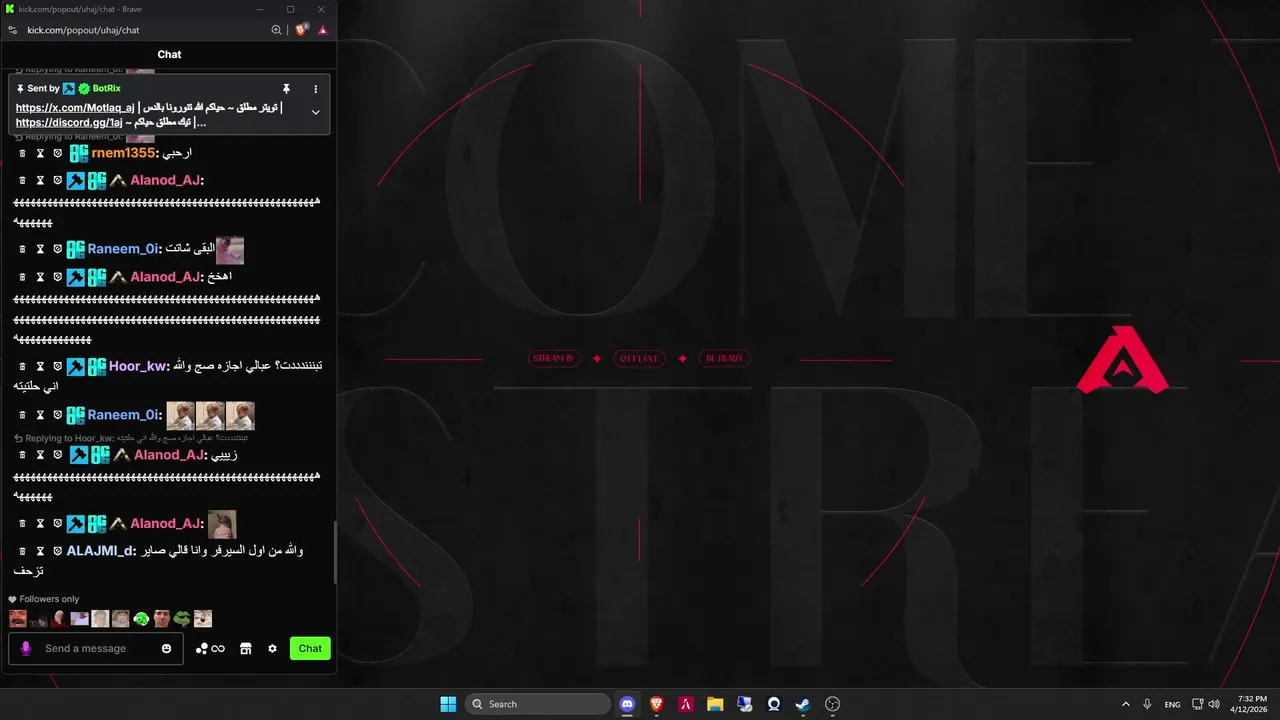
Task: Timeout Hoor_kw with the hourglass icon
Action: (40, 367)
